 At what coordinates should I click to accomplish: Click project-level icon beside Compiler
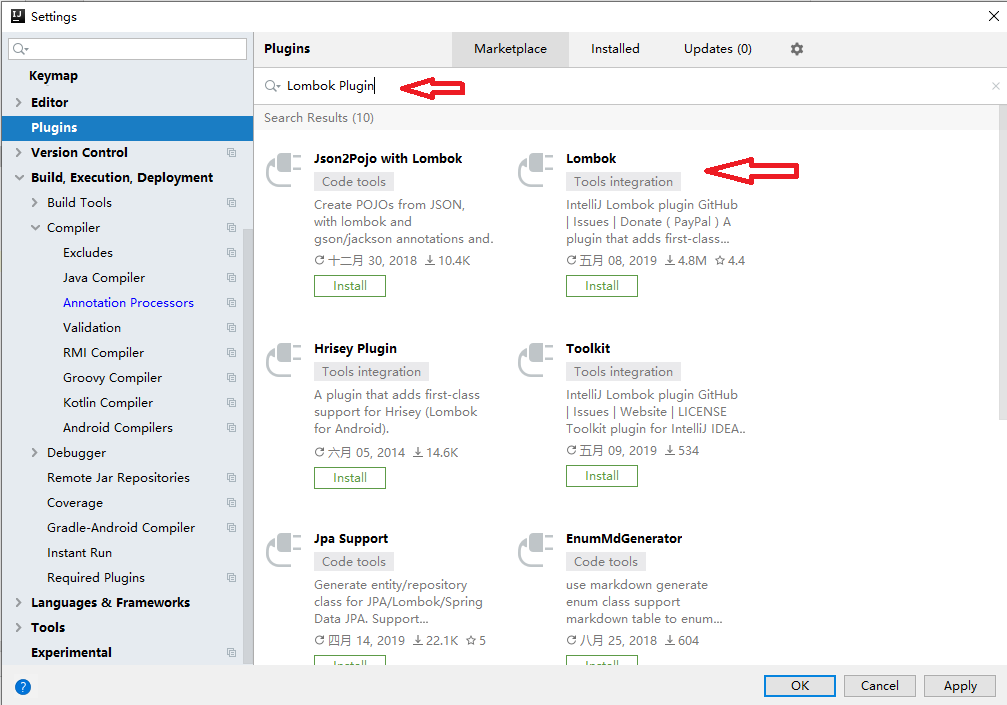(x=231, y=228)
